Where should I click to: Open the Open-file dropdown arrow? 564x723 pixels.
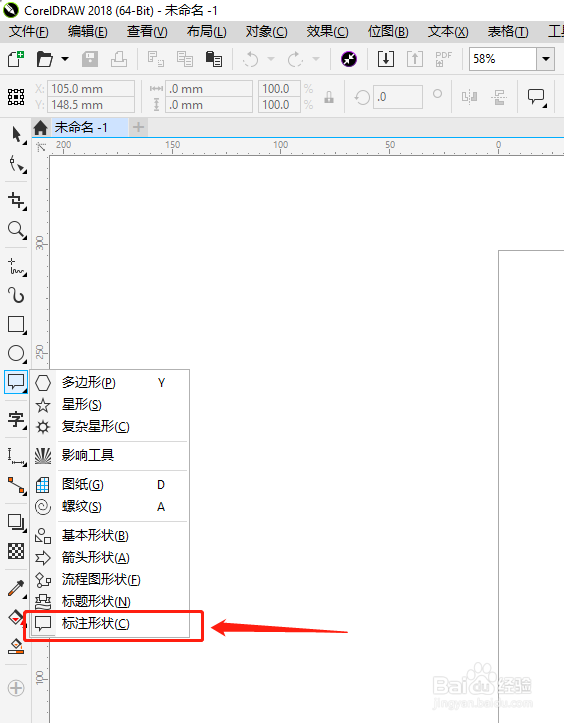point(65,59)
